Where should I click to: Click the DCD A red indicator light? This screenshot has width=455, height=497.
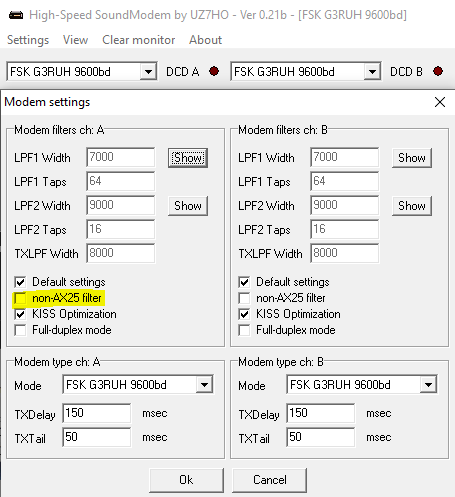214,71
